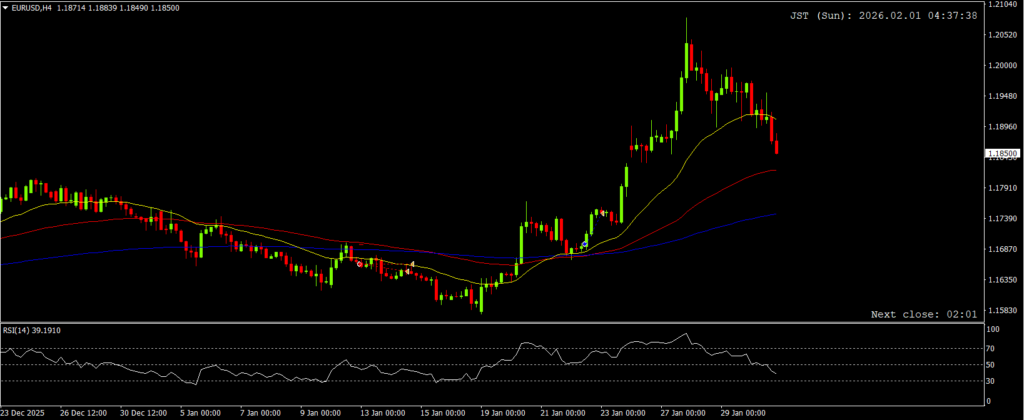Click the Next close countdown text
Screen dimensions: 1024x420
pyautogui.click(x=923, y=314)
